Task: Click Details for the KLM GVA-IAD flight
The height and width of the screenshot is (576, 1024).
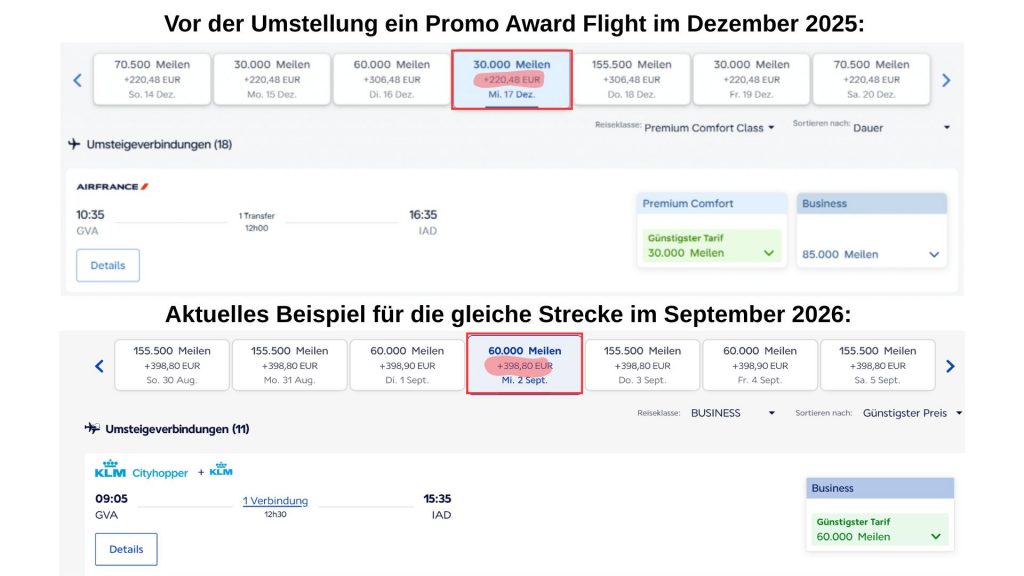Action: [126, 549]
